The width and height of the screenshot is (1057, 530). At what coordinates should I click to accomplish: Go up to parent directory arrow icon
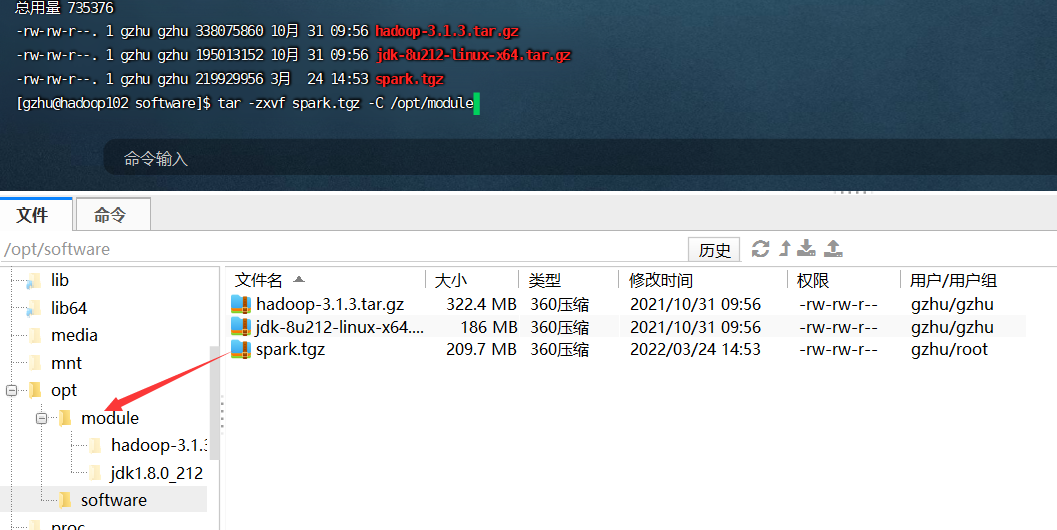(x=785, y=249)
